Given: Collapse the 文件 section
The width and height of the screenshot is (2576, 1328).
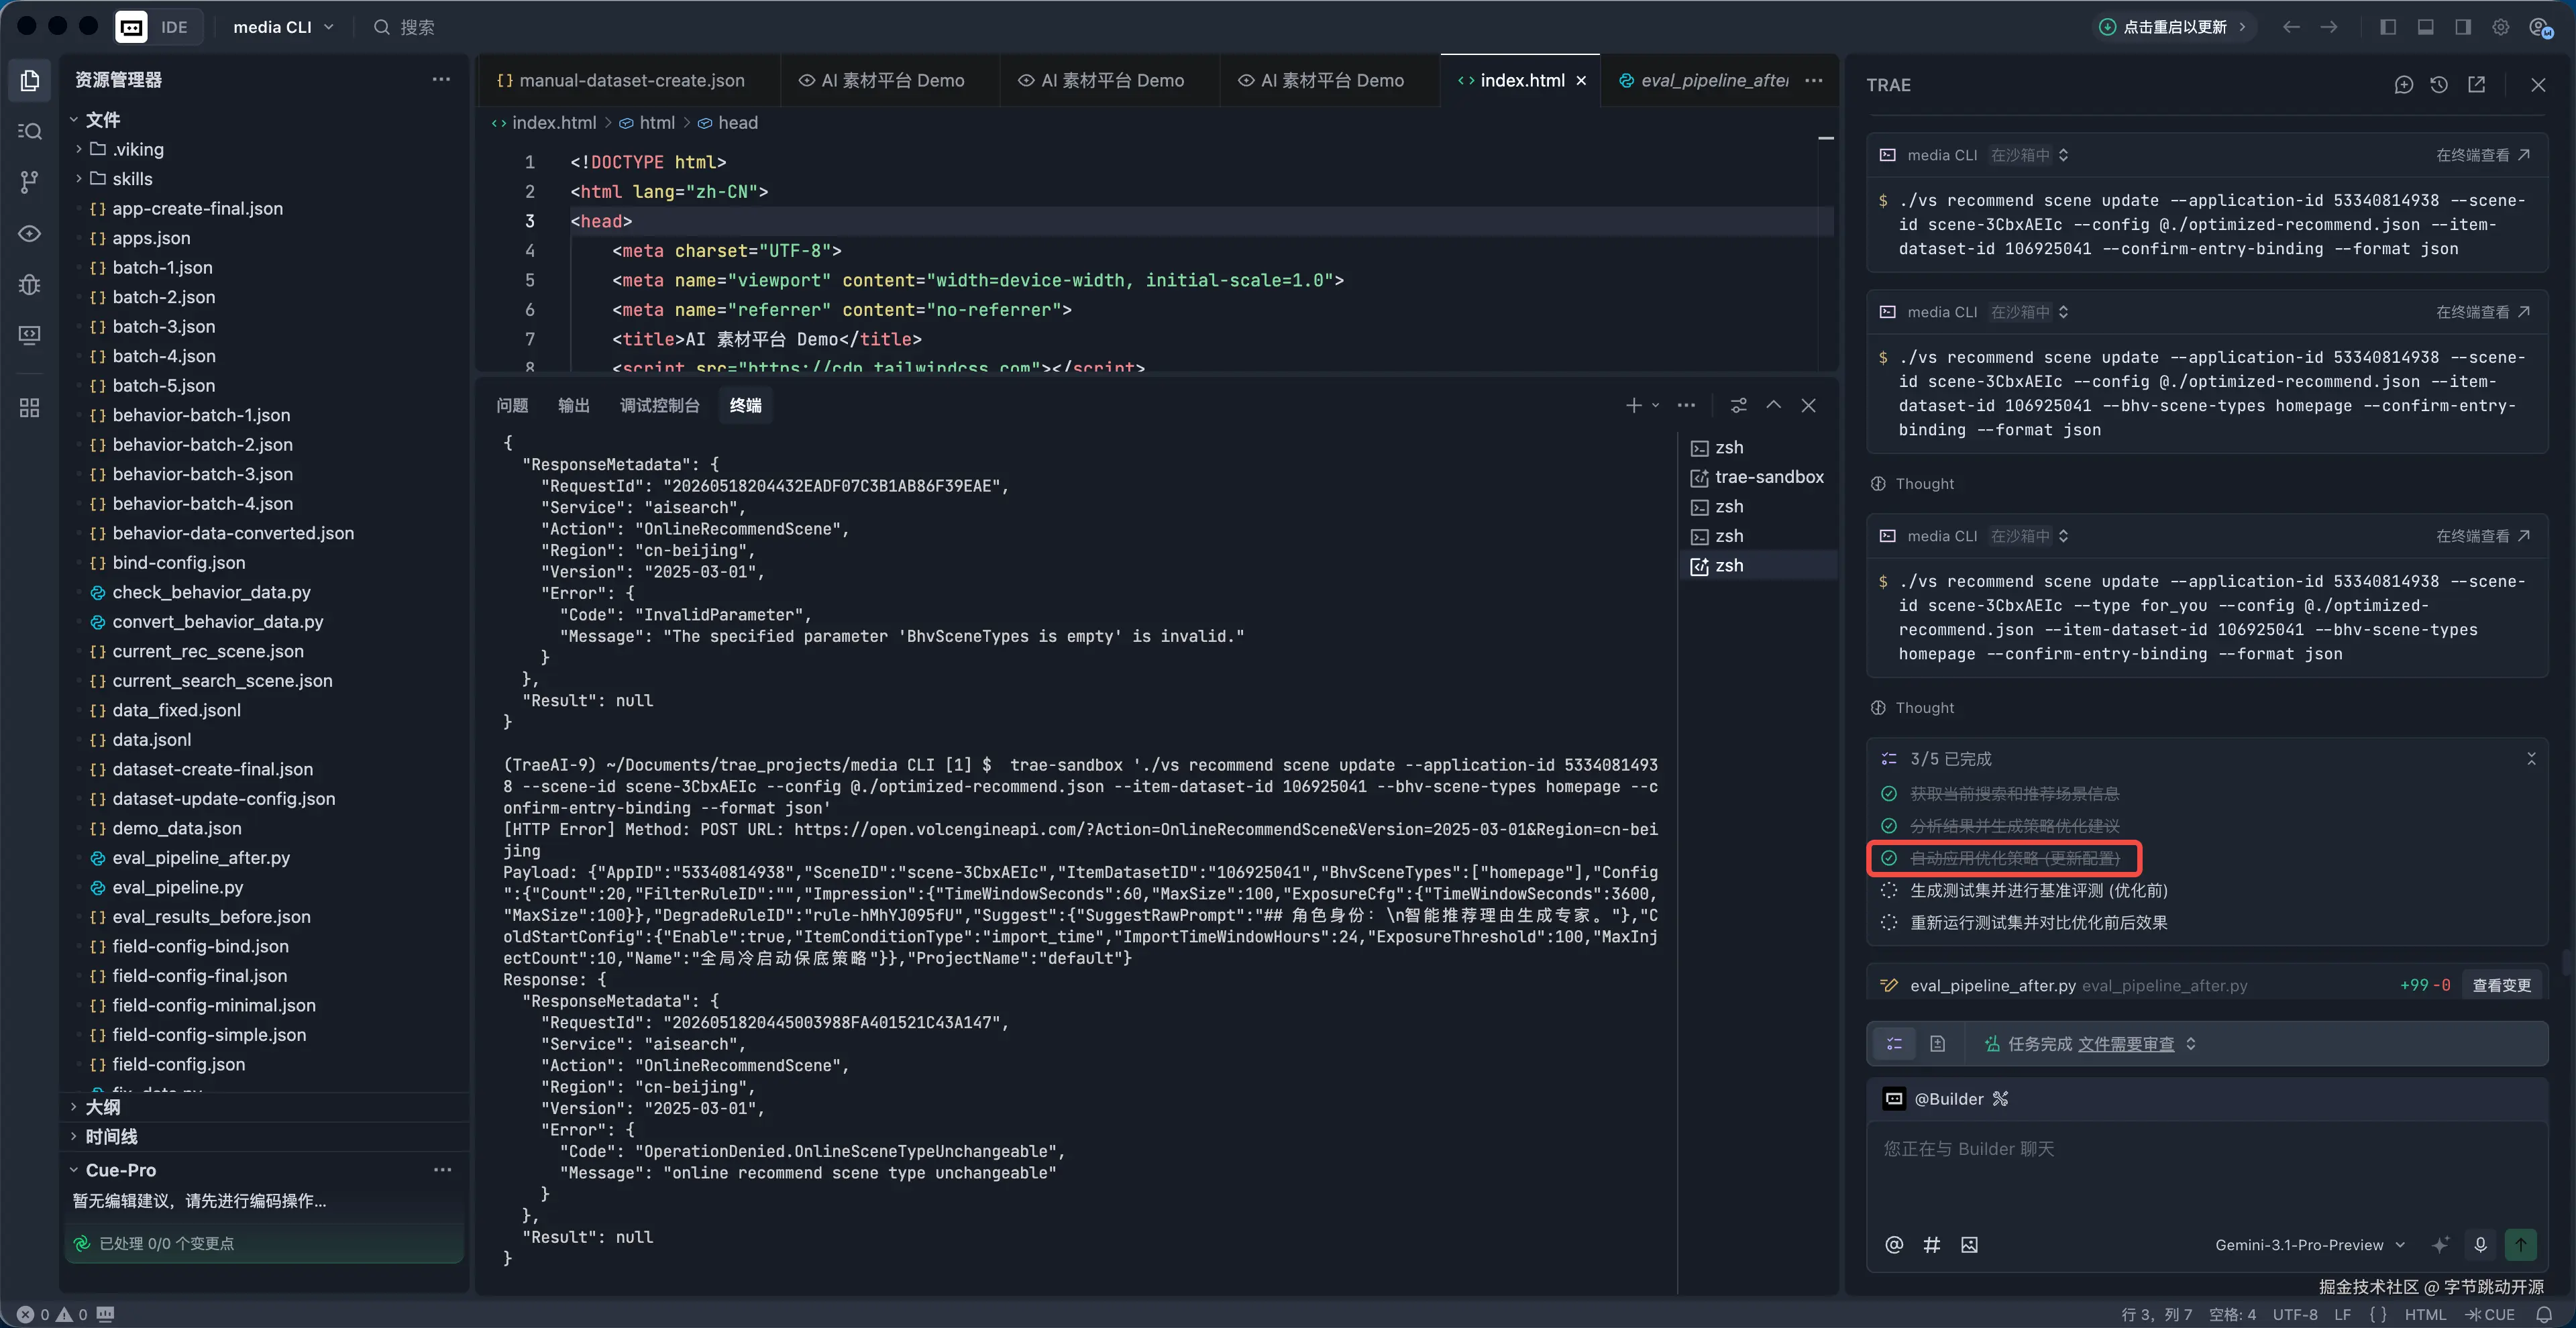Looking at the screenshot, I should click(101, 119).
